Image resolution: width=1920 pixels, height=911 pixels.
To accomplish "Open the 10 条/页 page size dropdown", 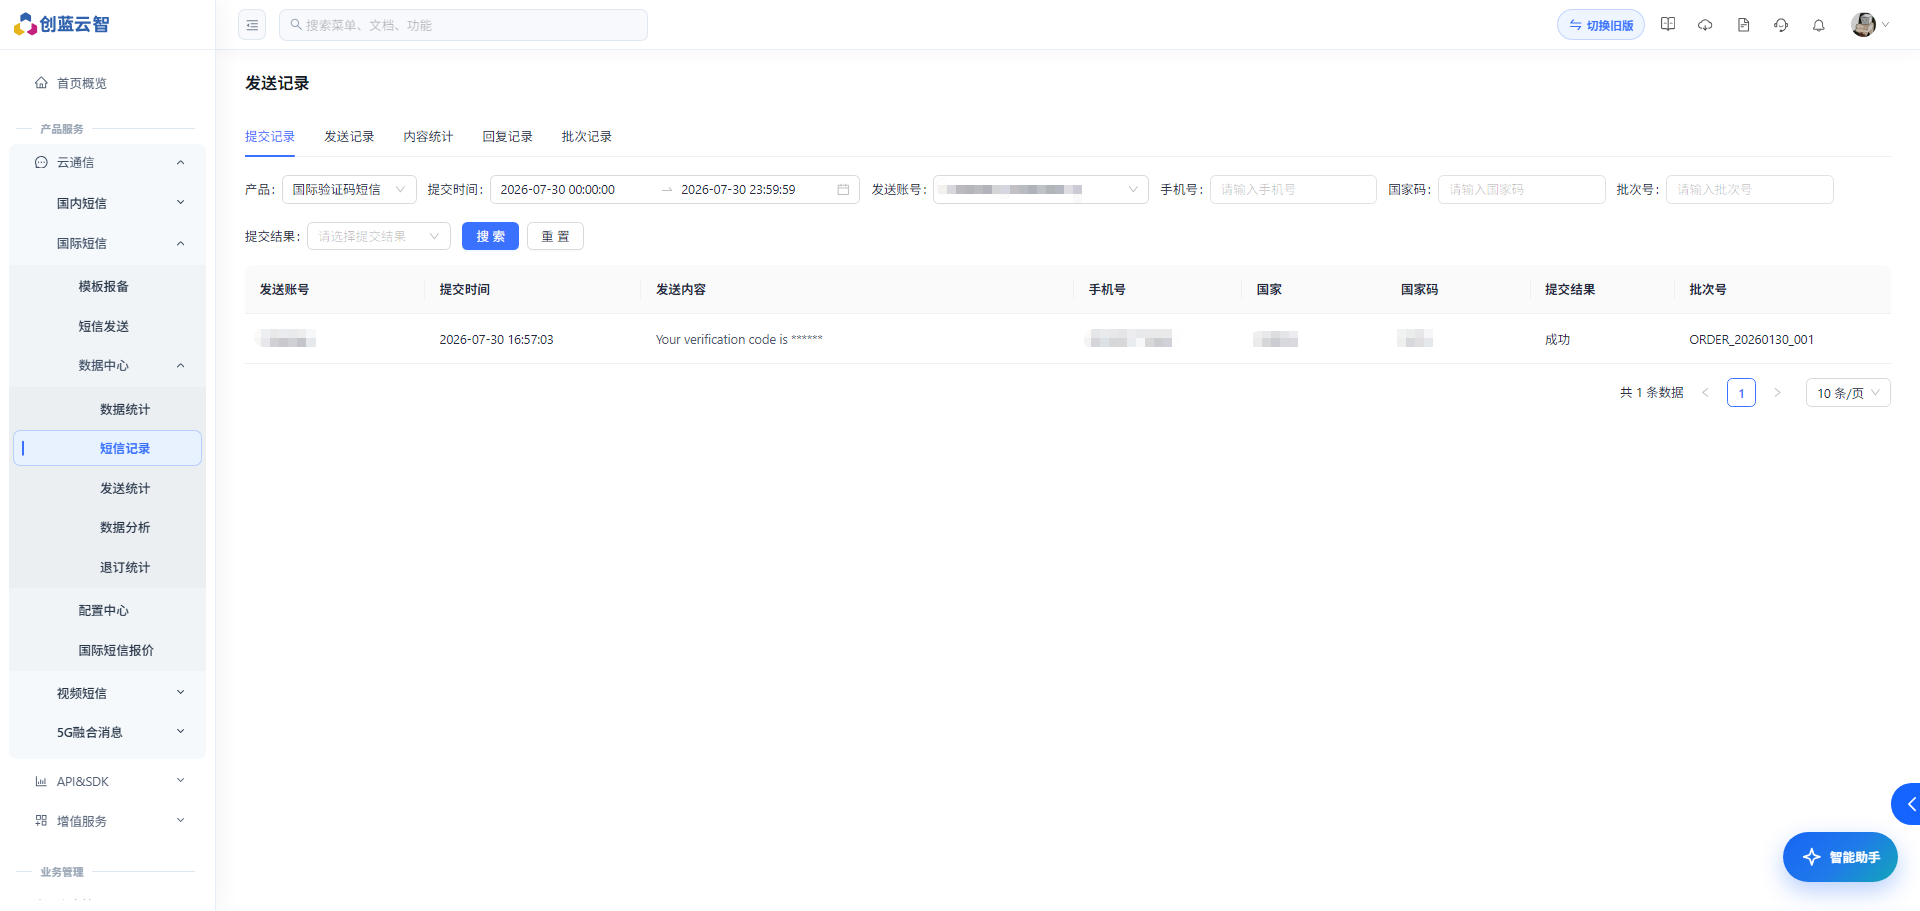I will point(1848,393).
